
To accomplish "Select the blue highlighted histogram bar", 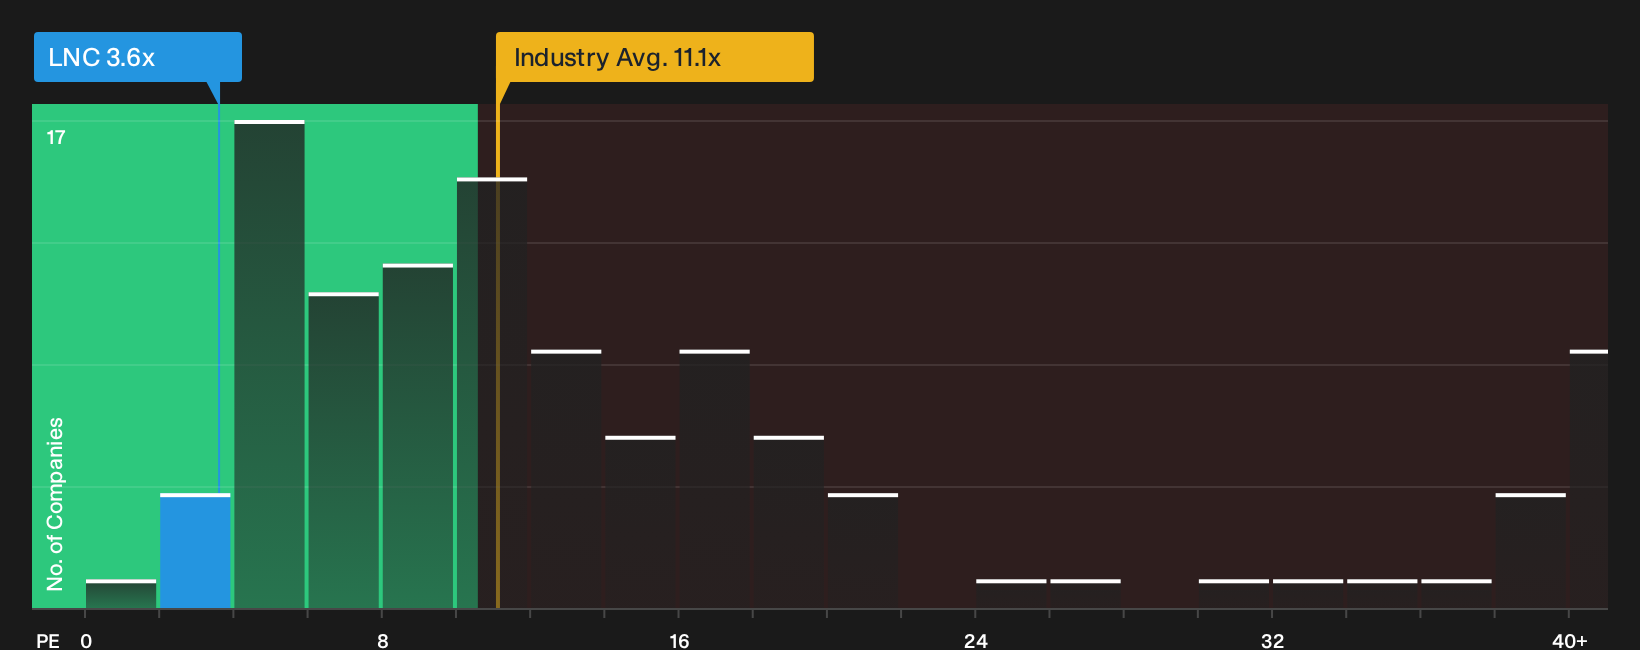I will pyautogui.click(x=195, y=551).
